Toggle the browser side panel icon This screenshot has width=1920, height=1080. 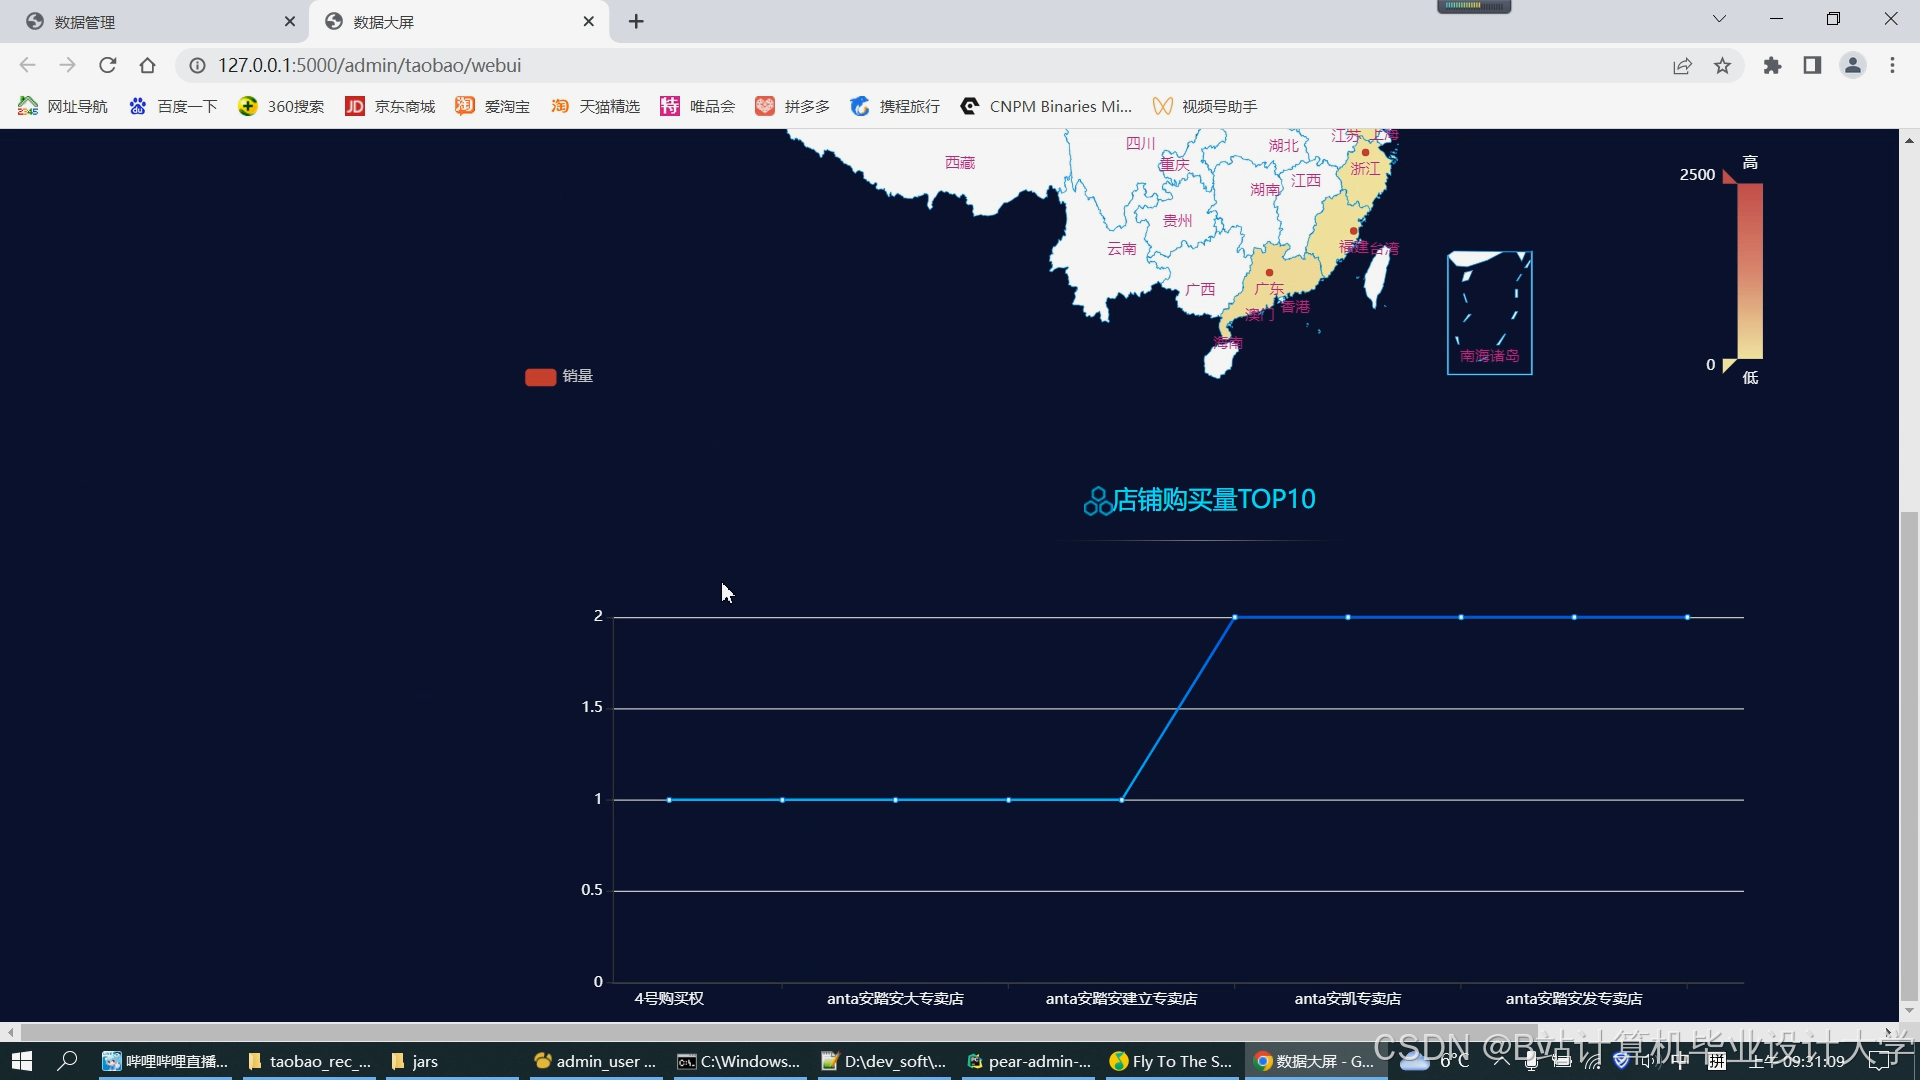coord(1812,66)
